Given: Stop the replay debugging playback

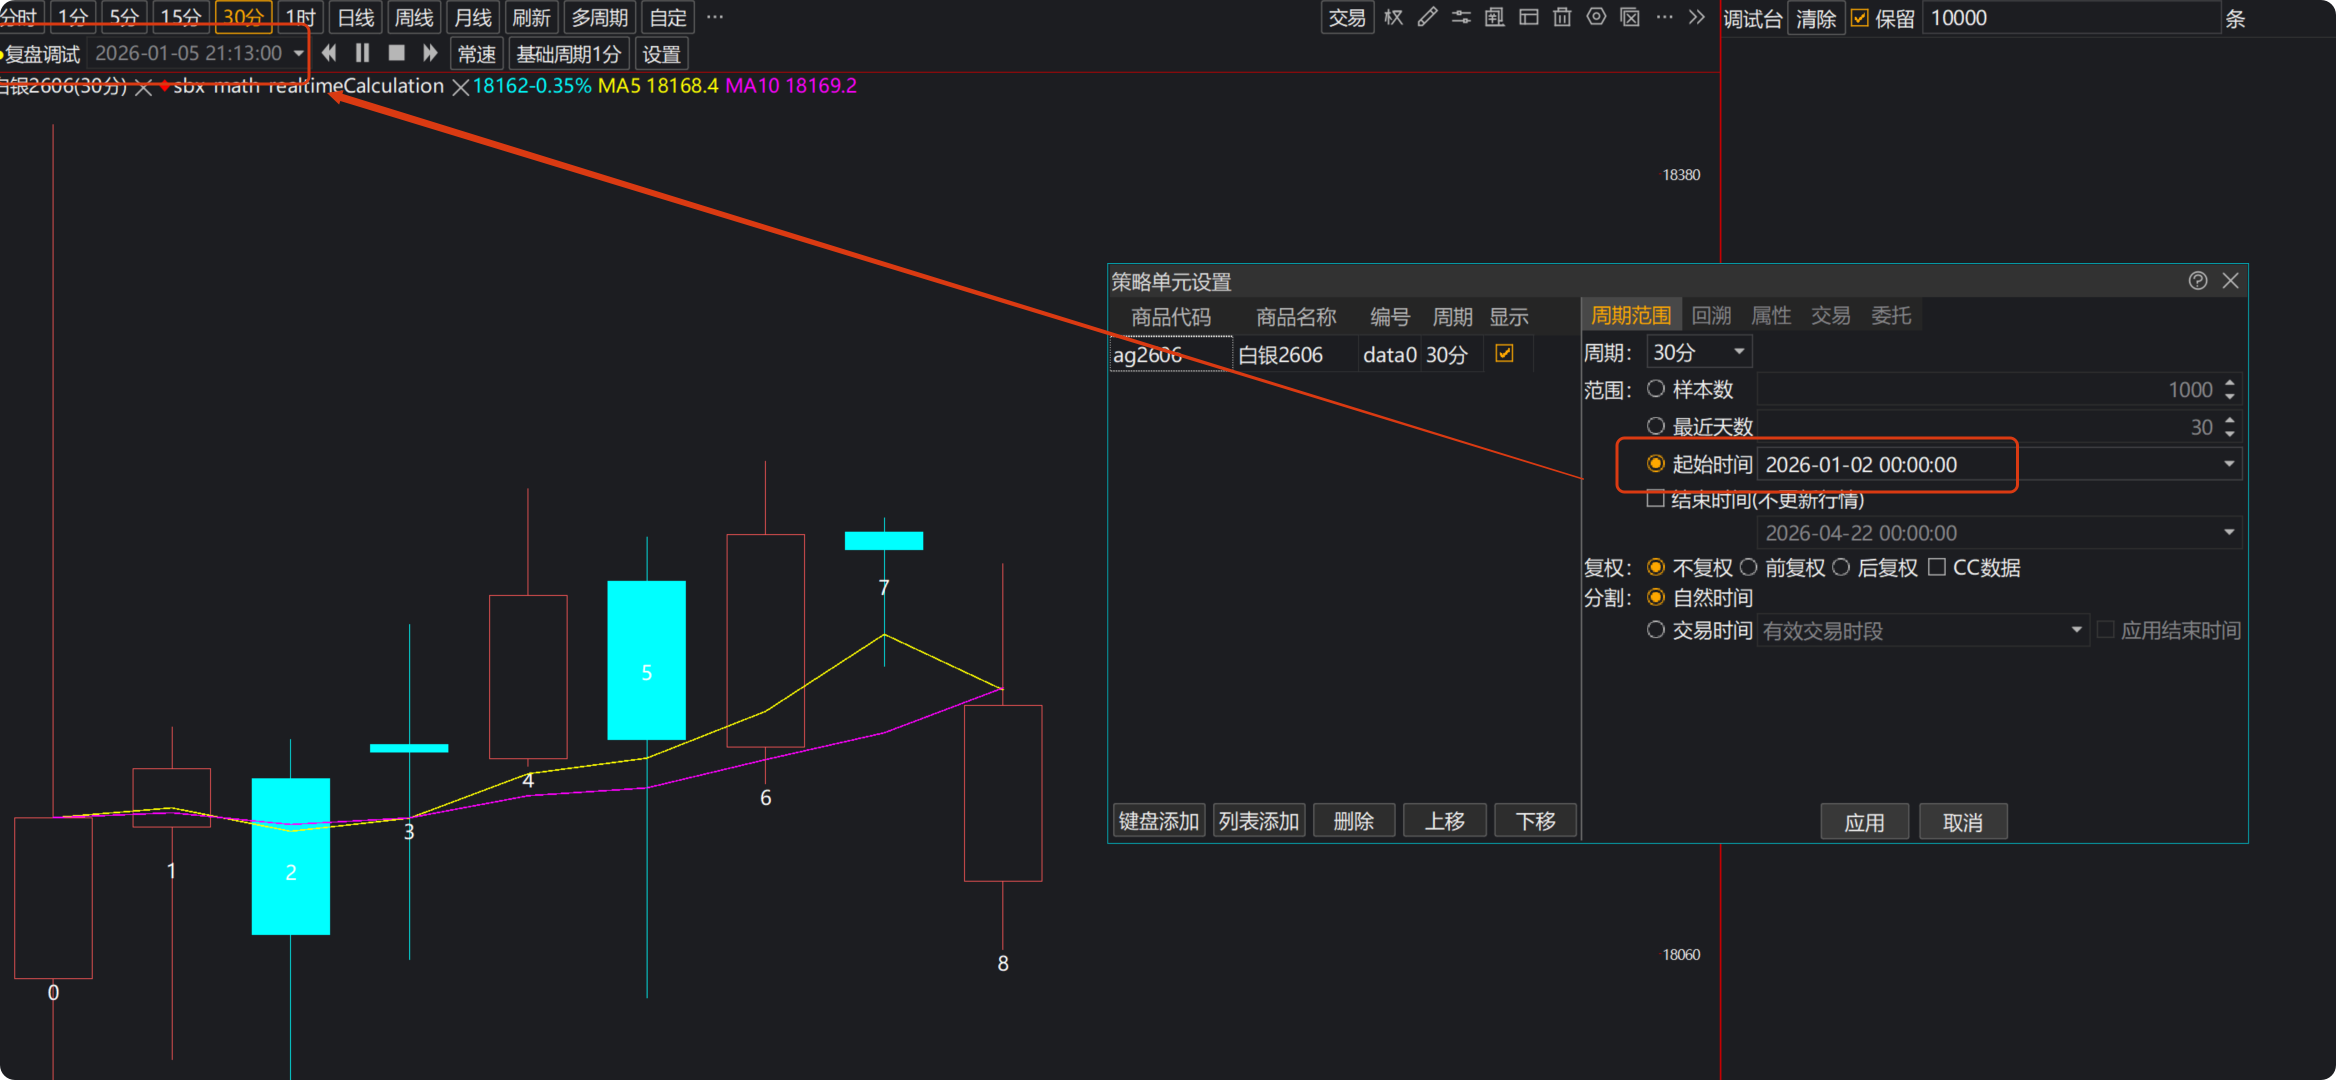Looking at the screenshot, I should click(396, 53).
